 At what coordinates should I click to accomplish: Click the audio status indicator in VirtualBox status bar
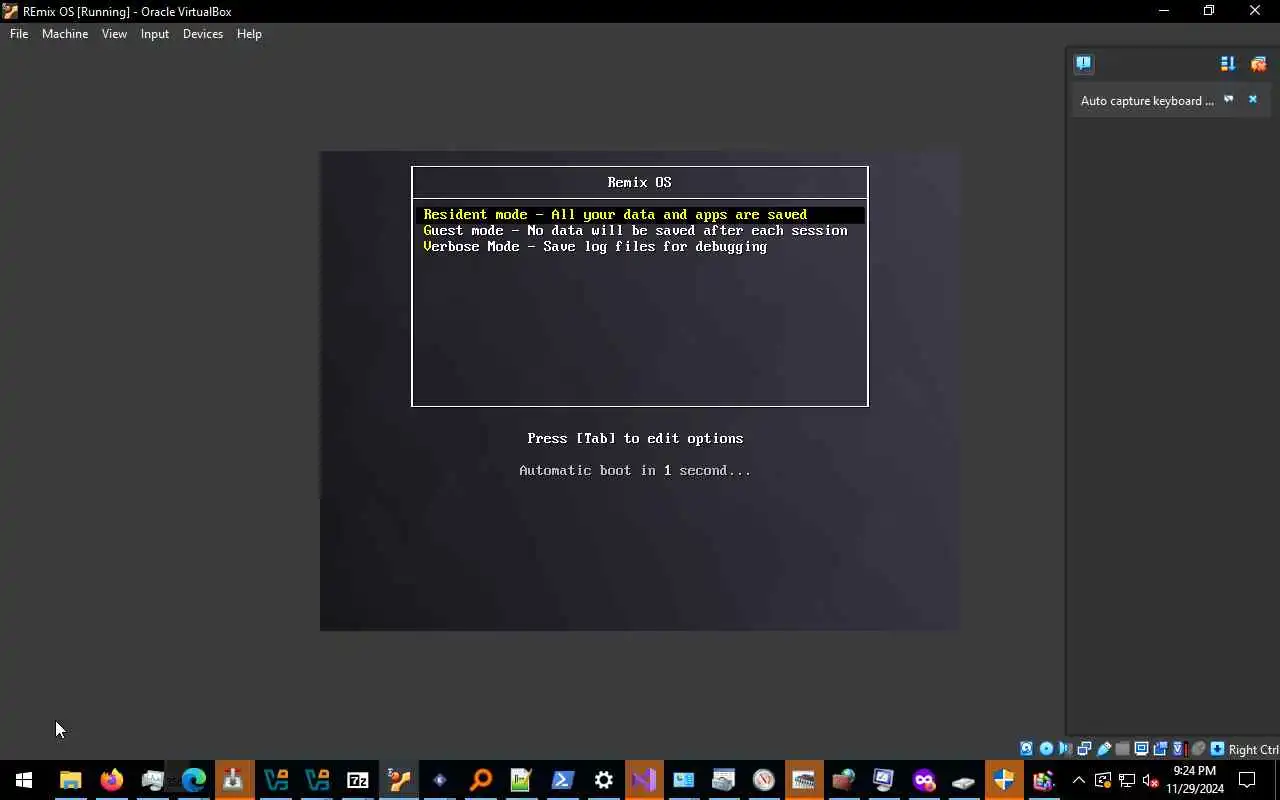[x=1064, y=749]
